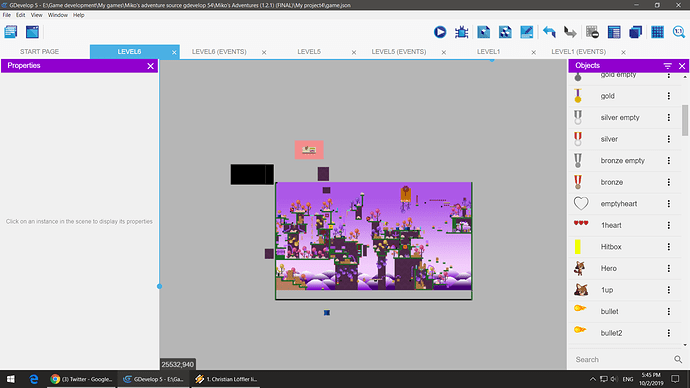Open the Objects panel filter icon
690x388 pixels.
[668, 66]
